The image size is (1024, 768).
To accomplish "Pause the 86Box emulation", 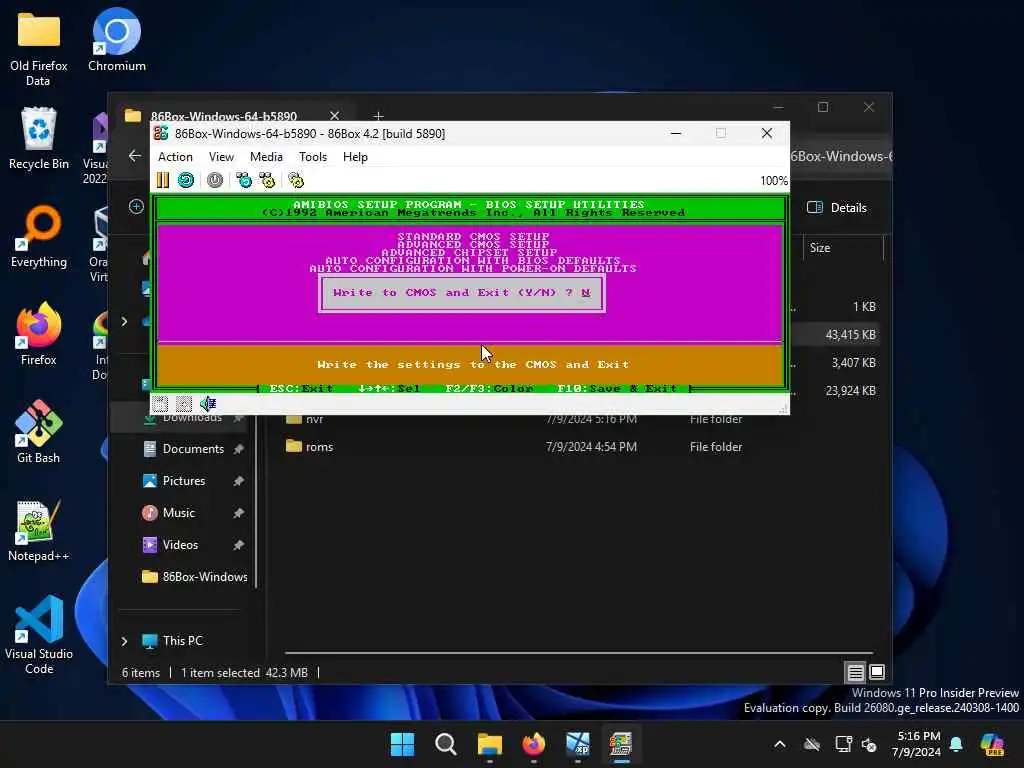I will pos(163,180).
